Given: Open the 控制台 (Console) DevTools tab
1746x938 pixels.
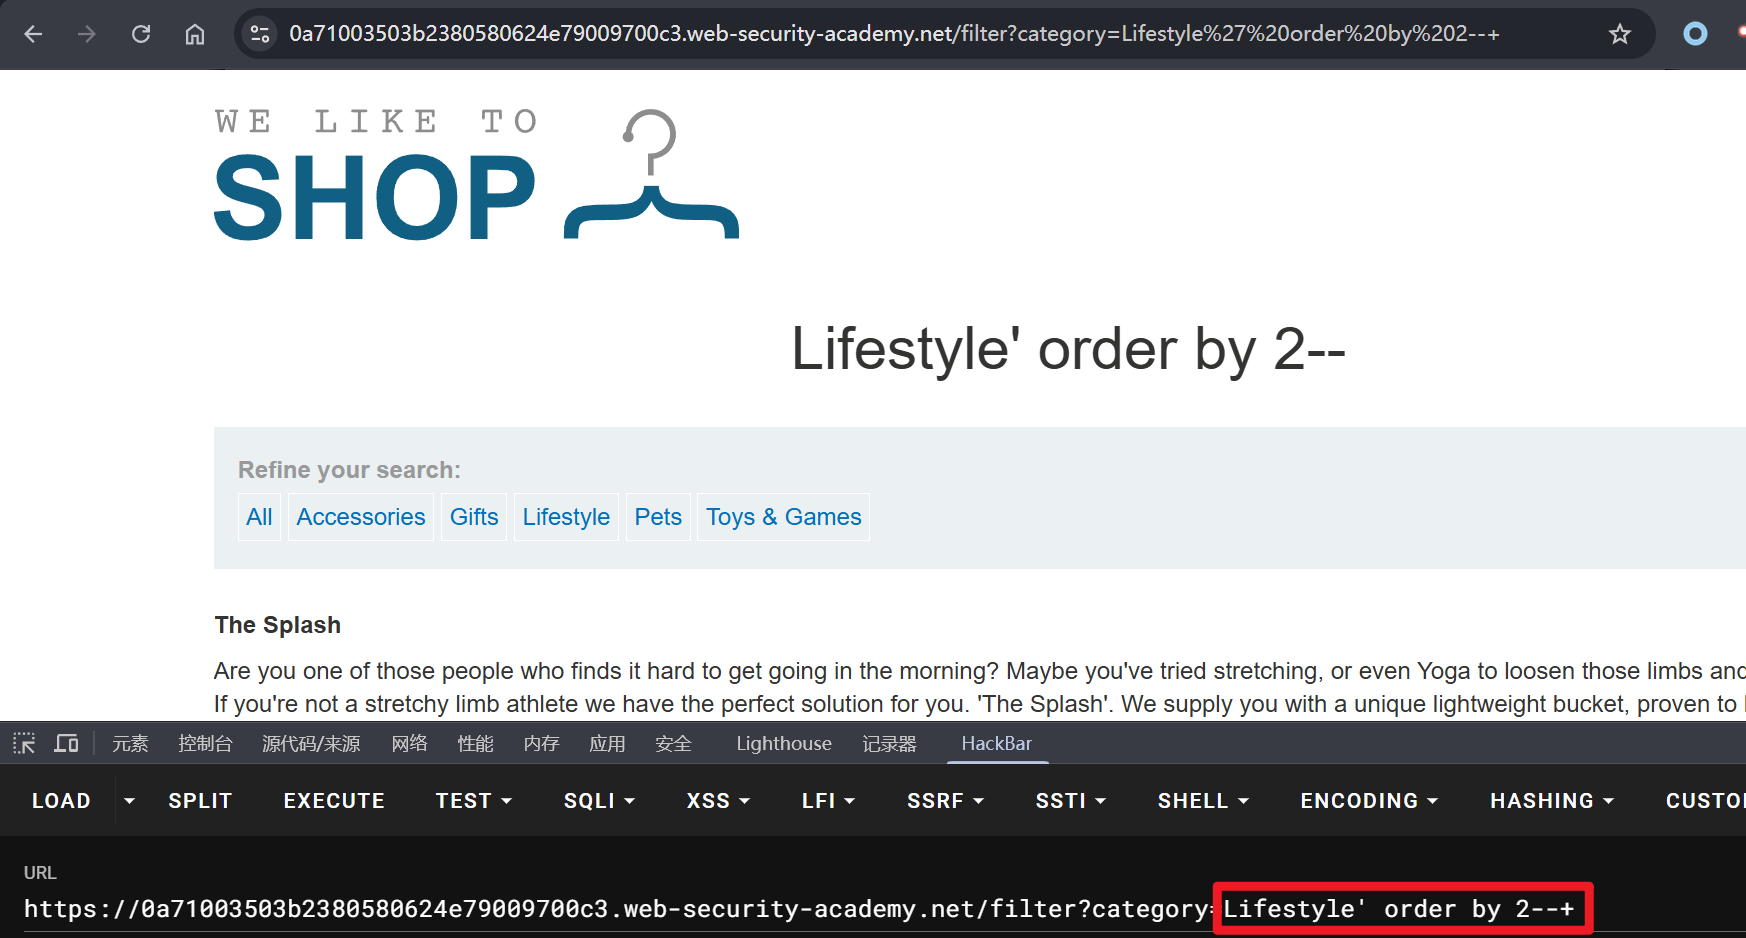Looking at the screenshot, I should (x=205, y=743).
